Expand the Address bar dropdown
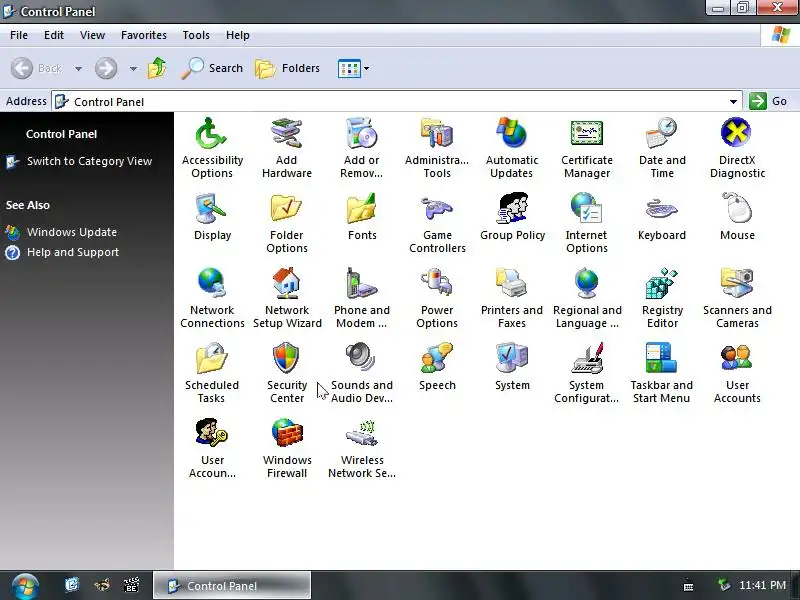800x600 pixels. [733, 102]
